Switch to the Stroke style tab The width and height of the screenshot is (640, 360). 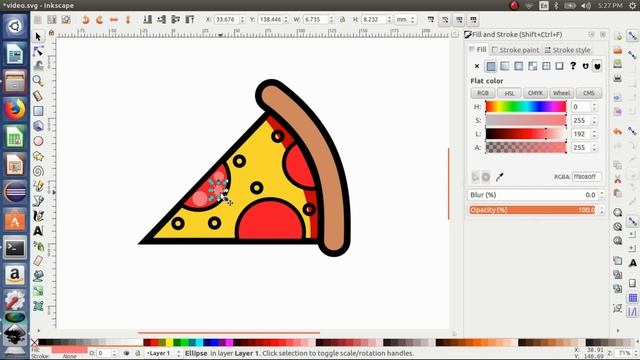[x=568, y=50]
